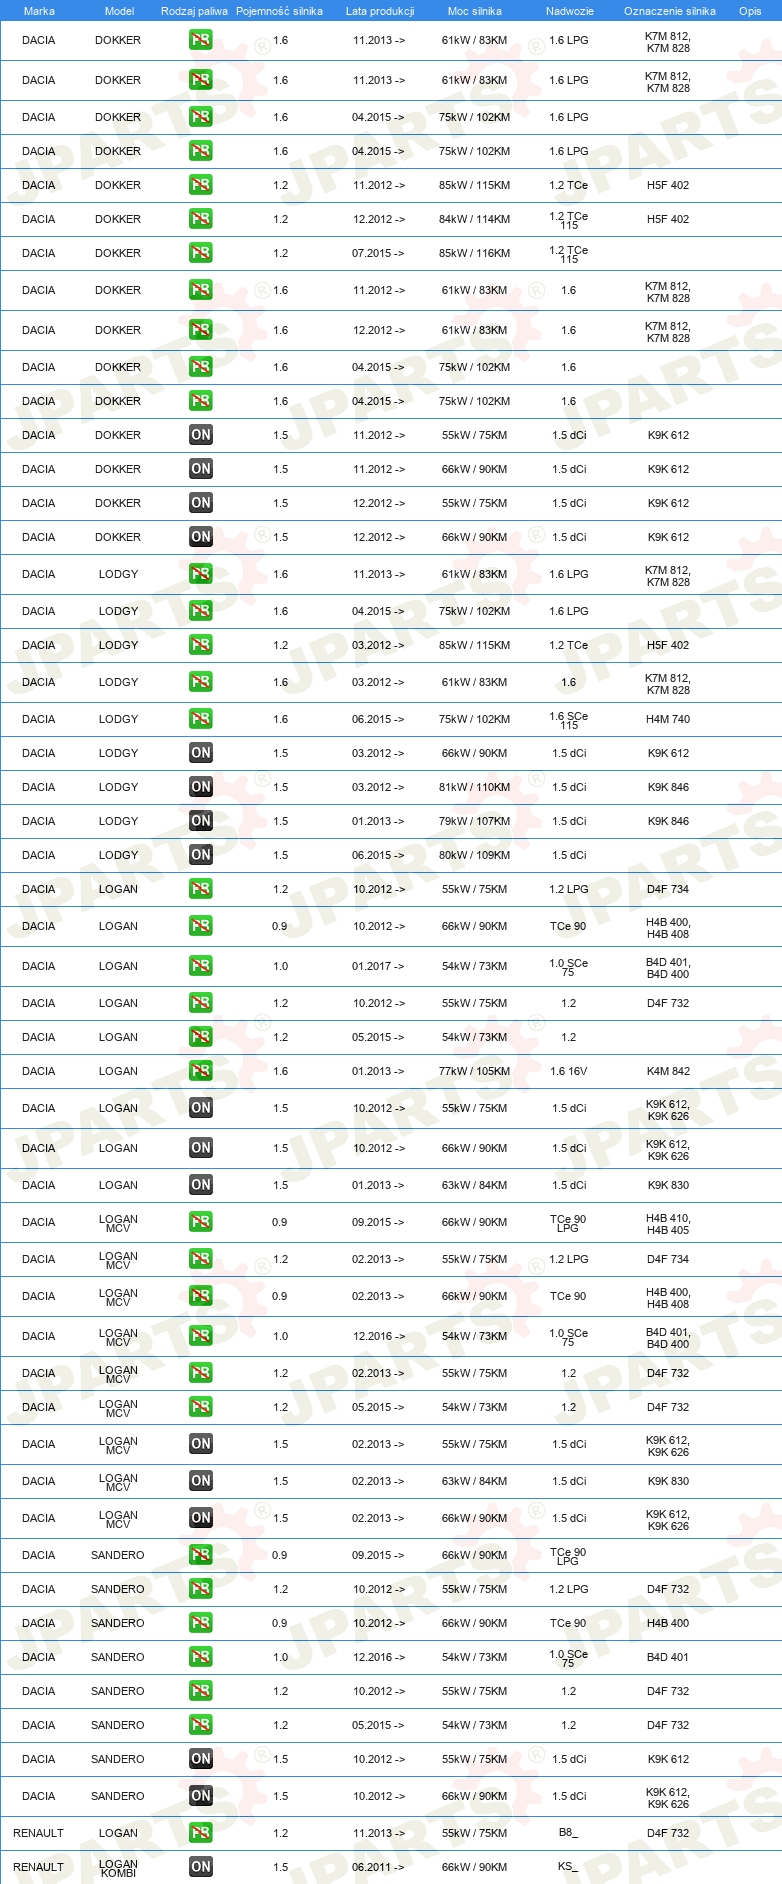Click petrol icon in Logan MCV 05.2015 row

tap(201, 1407)
